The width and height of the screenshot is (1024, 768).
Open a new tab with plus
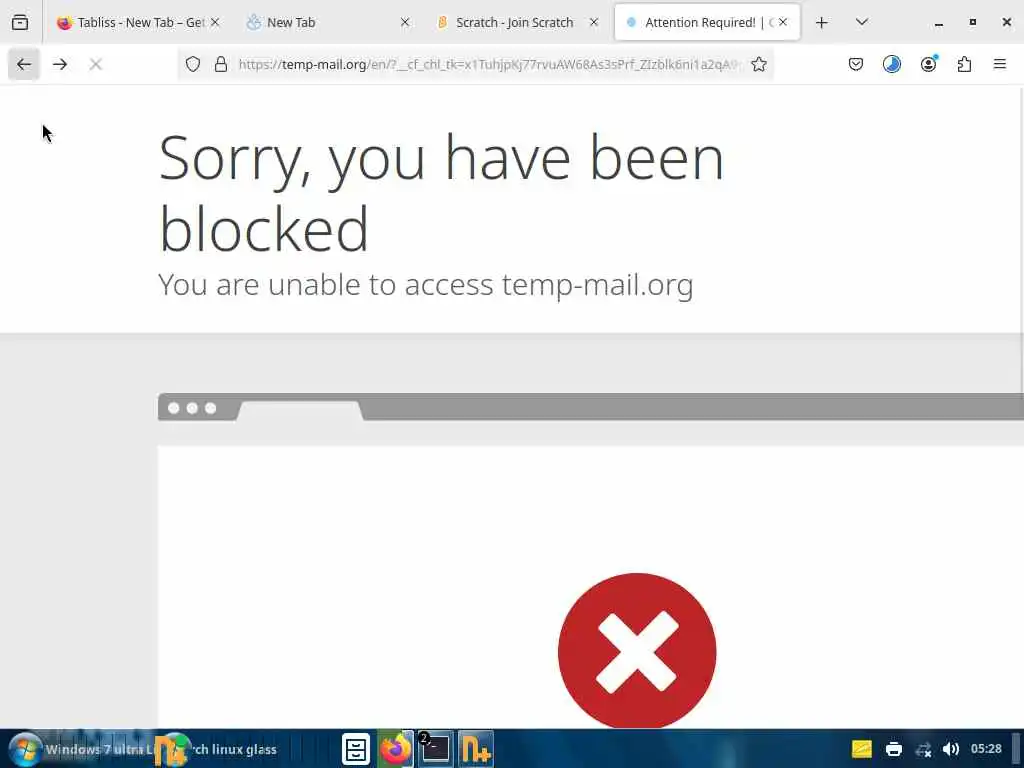tap(822, 23)
